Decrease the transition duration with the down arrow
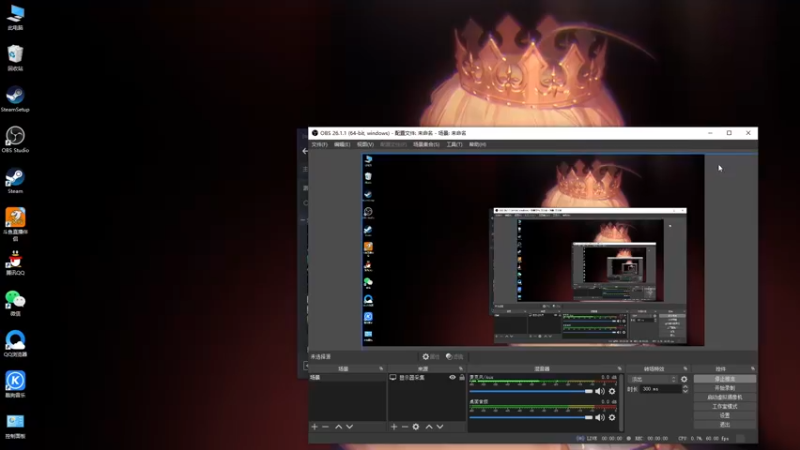 685,391
